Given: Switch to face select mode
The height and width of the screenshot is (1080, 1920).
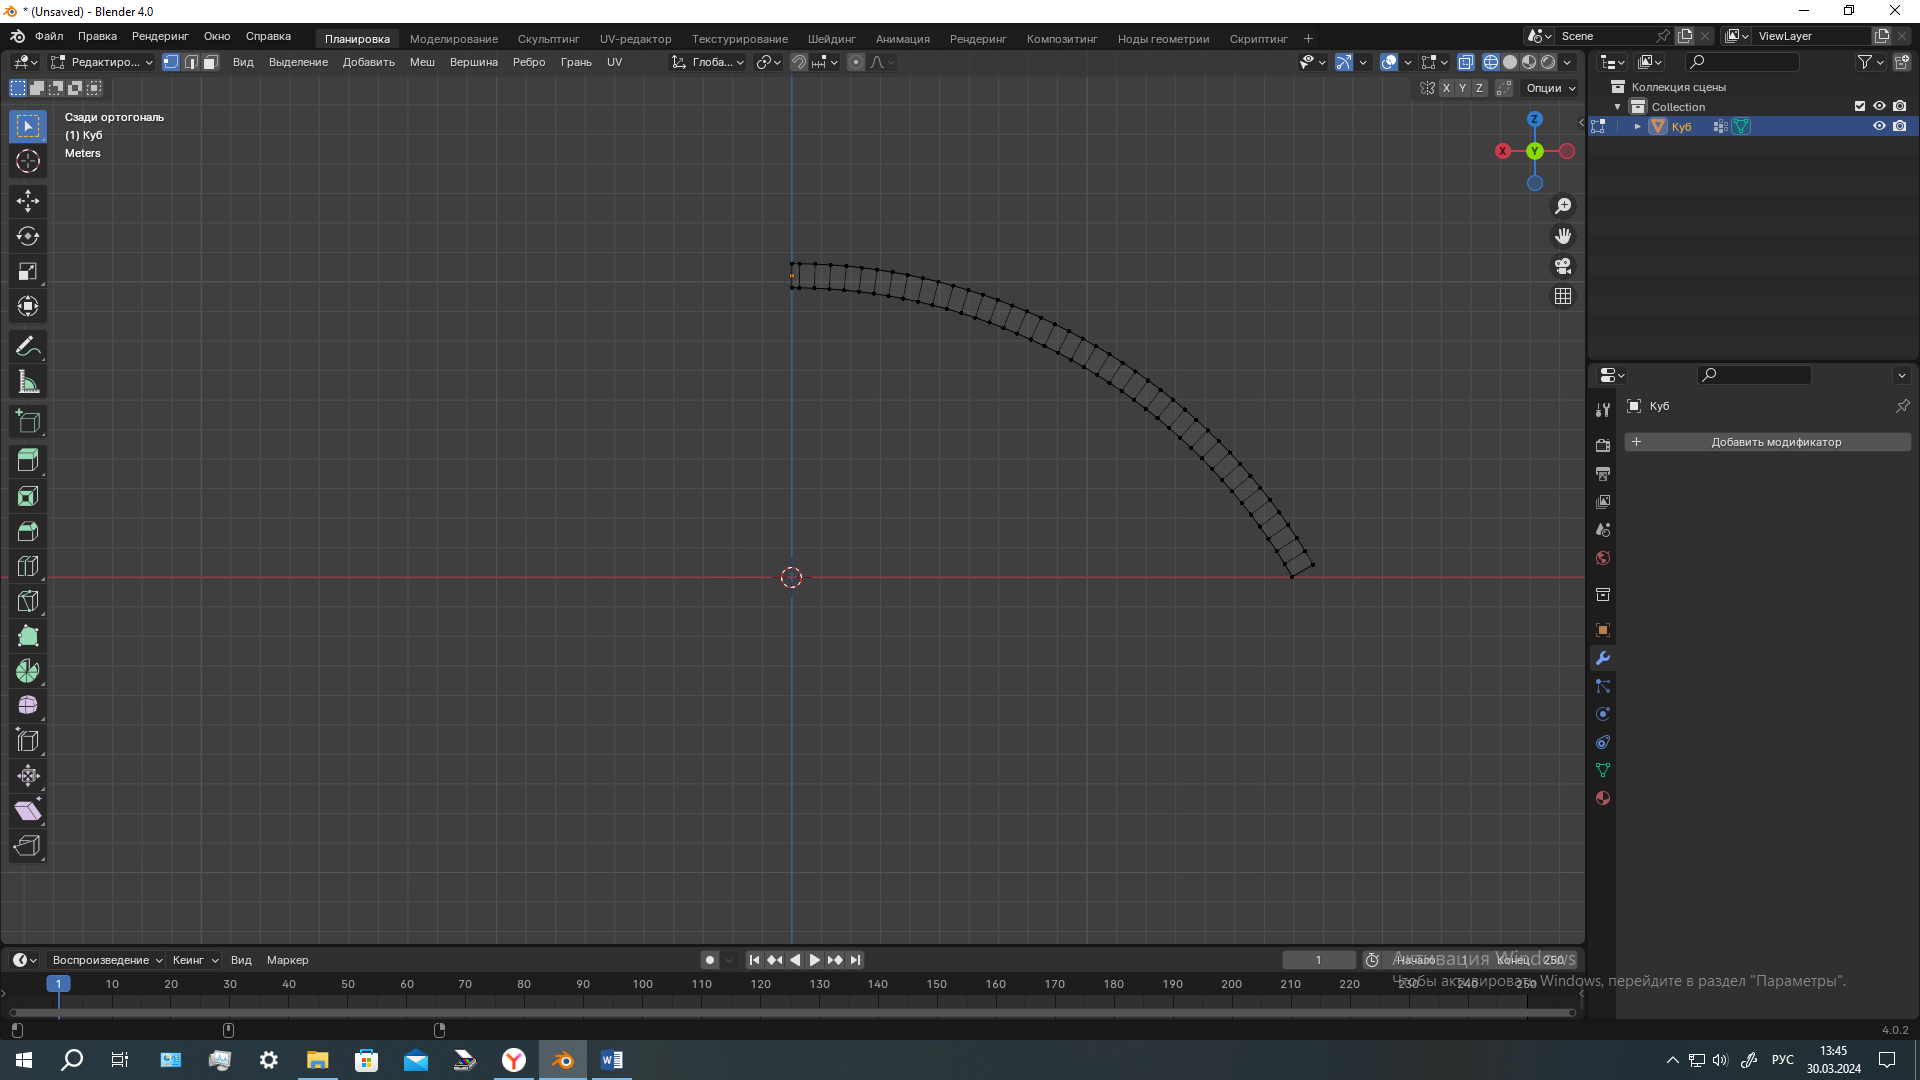Looking at the screenshot, I should click(211, 62).
